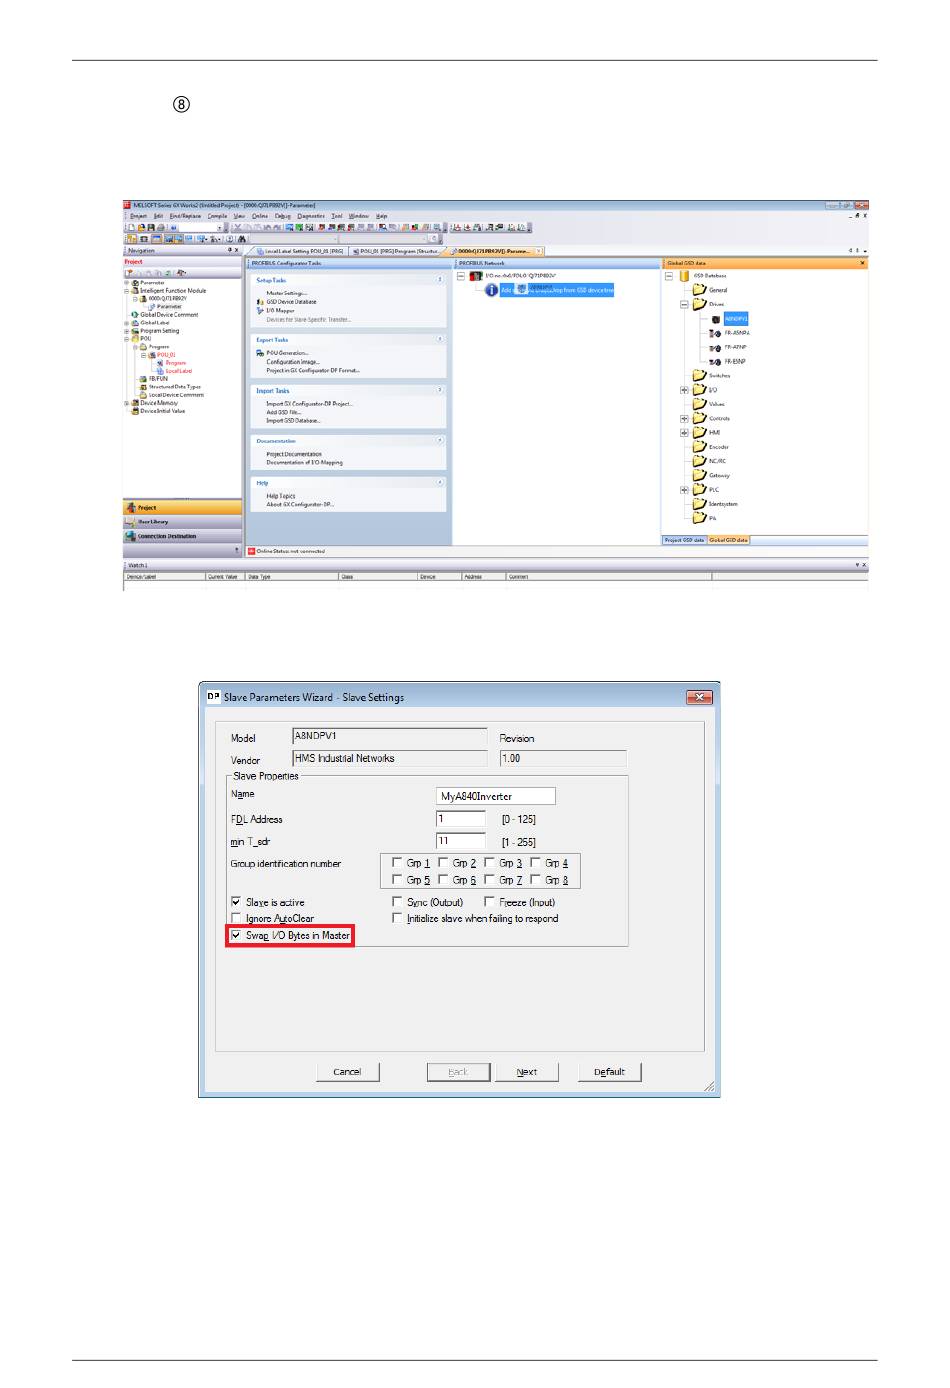Screen dimensions: 950x1388
Task: Enable the Sync (Output) checkbox
Action: (397, 901)
